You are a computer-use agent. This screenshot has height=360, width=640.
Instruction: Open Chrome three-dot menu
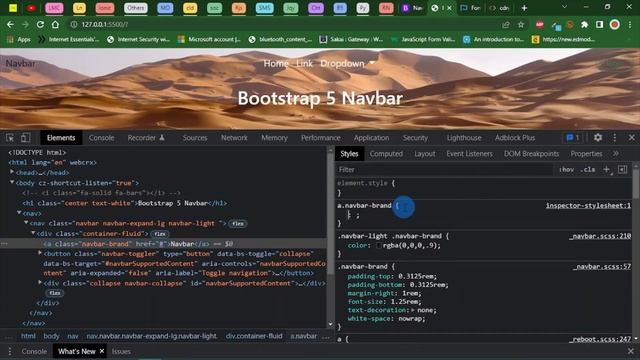click(x=630, y=24)
